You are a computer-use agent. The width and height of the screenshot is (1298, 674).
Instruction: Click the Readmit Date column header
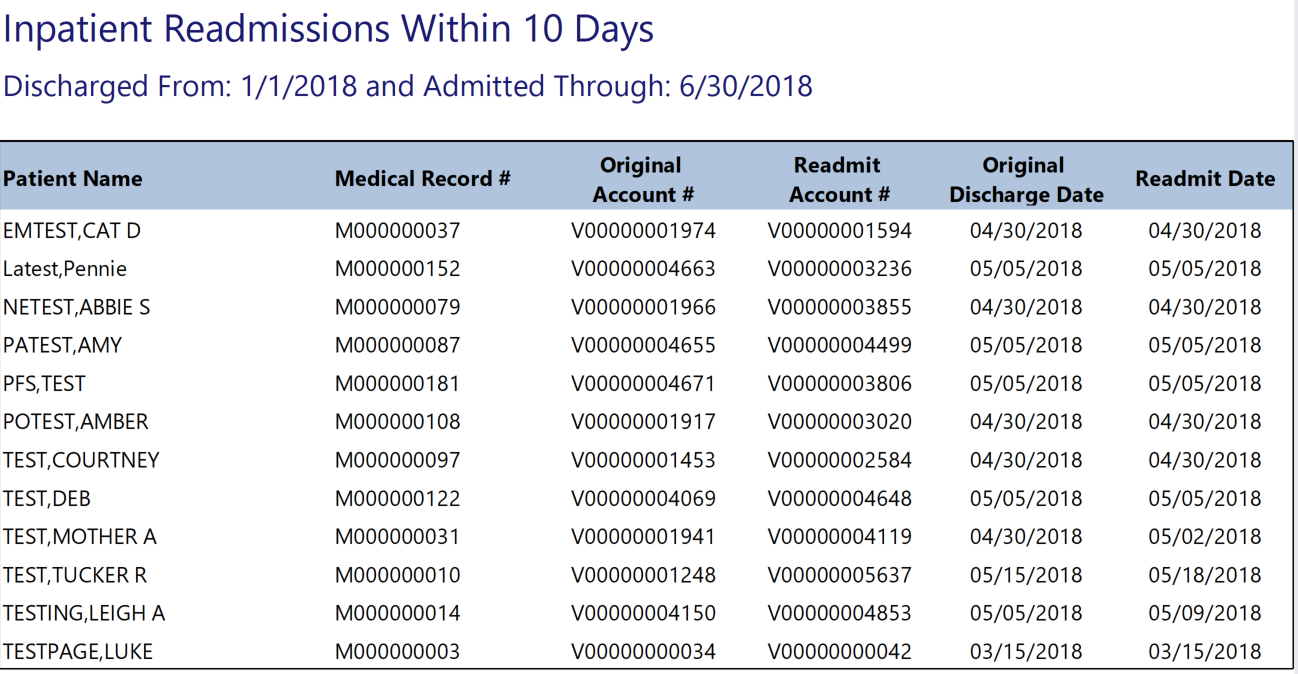click(1204, 179)
